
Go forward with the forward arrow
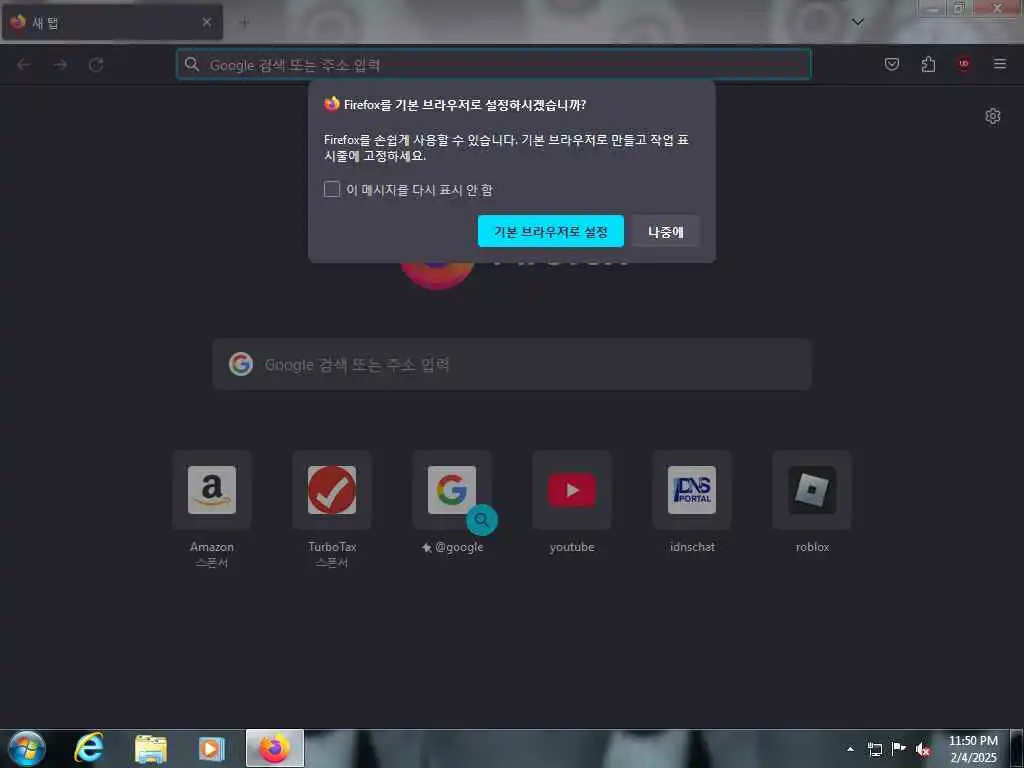(x=60, y=64)
